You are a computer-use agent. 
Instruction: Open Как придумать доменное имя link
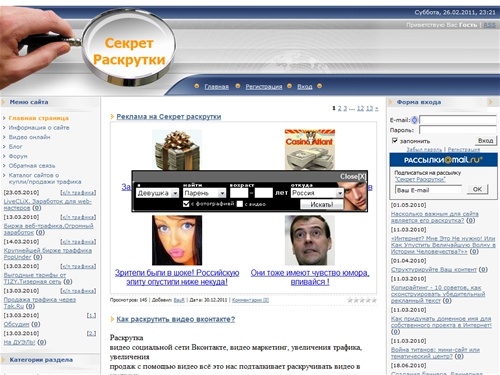coord(441,322)
